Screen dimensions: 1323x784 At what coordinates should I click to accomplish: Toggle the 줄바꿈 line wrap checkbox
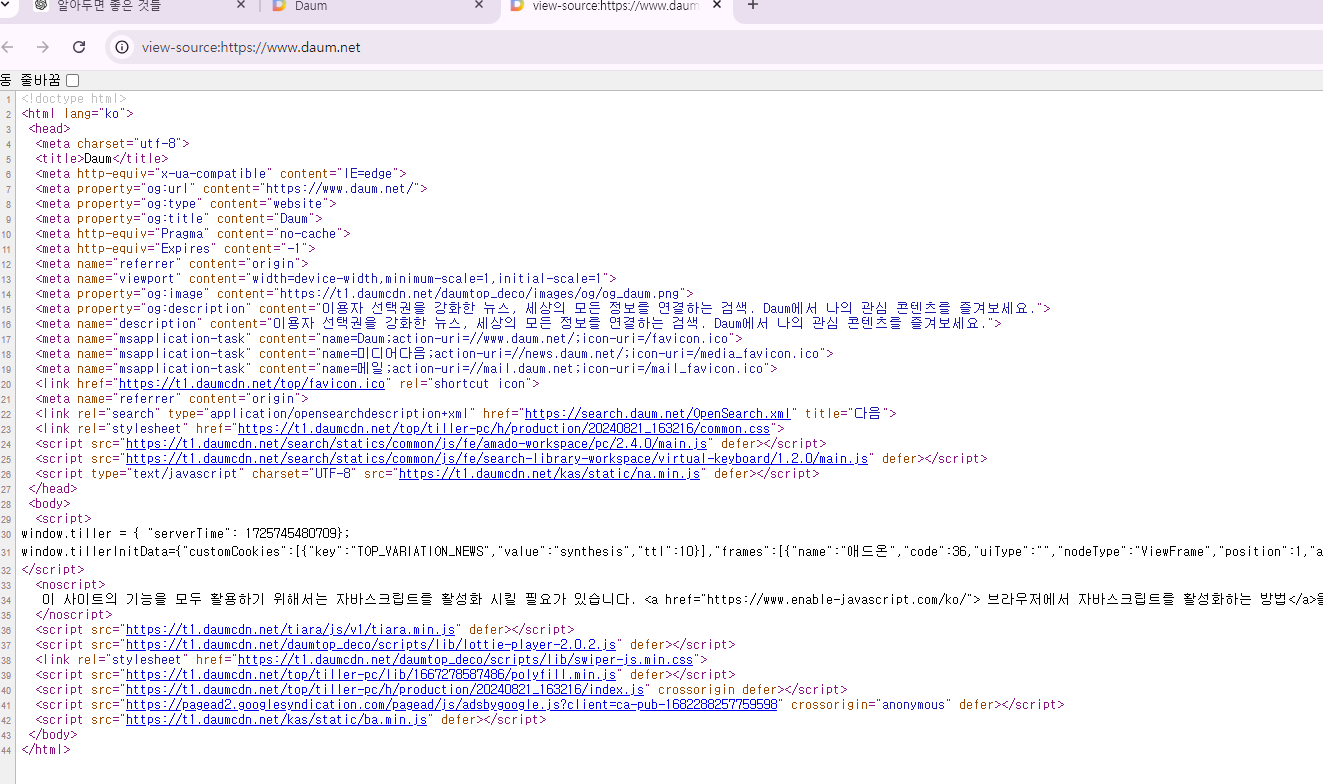[x=72, y=80]
